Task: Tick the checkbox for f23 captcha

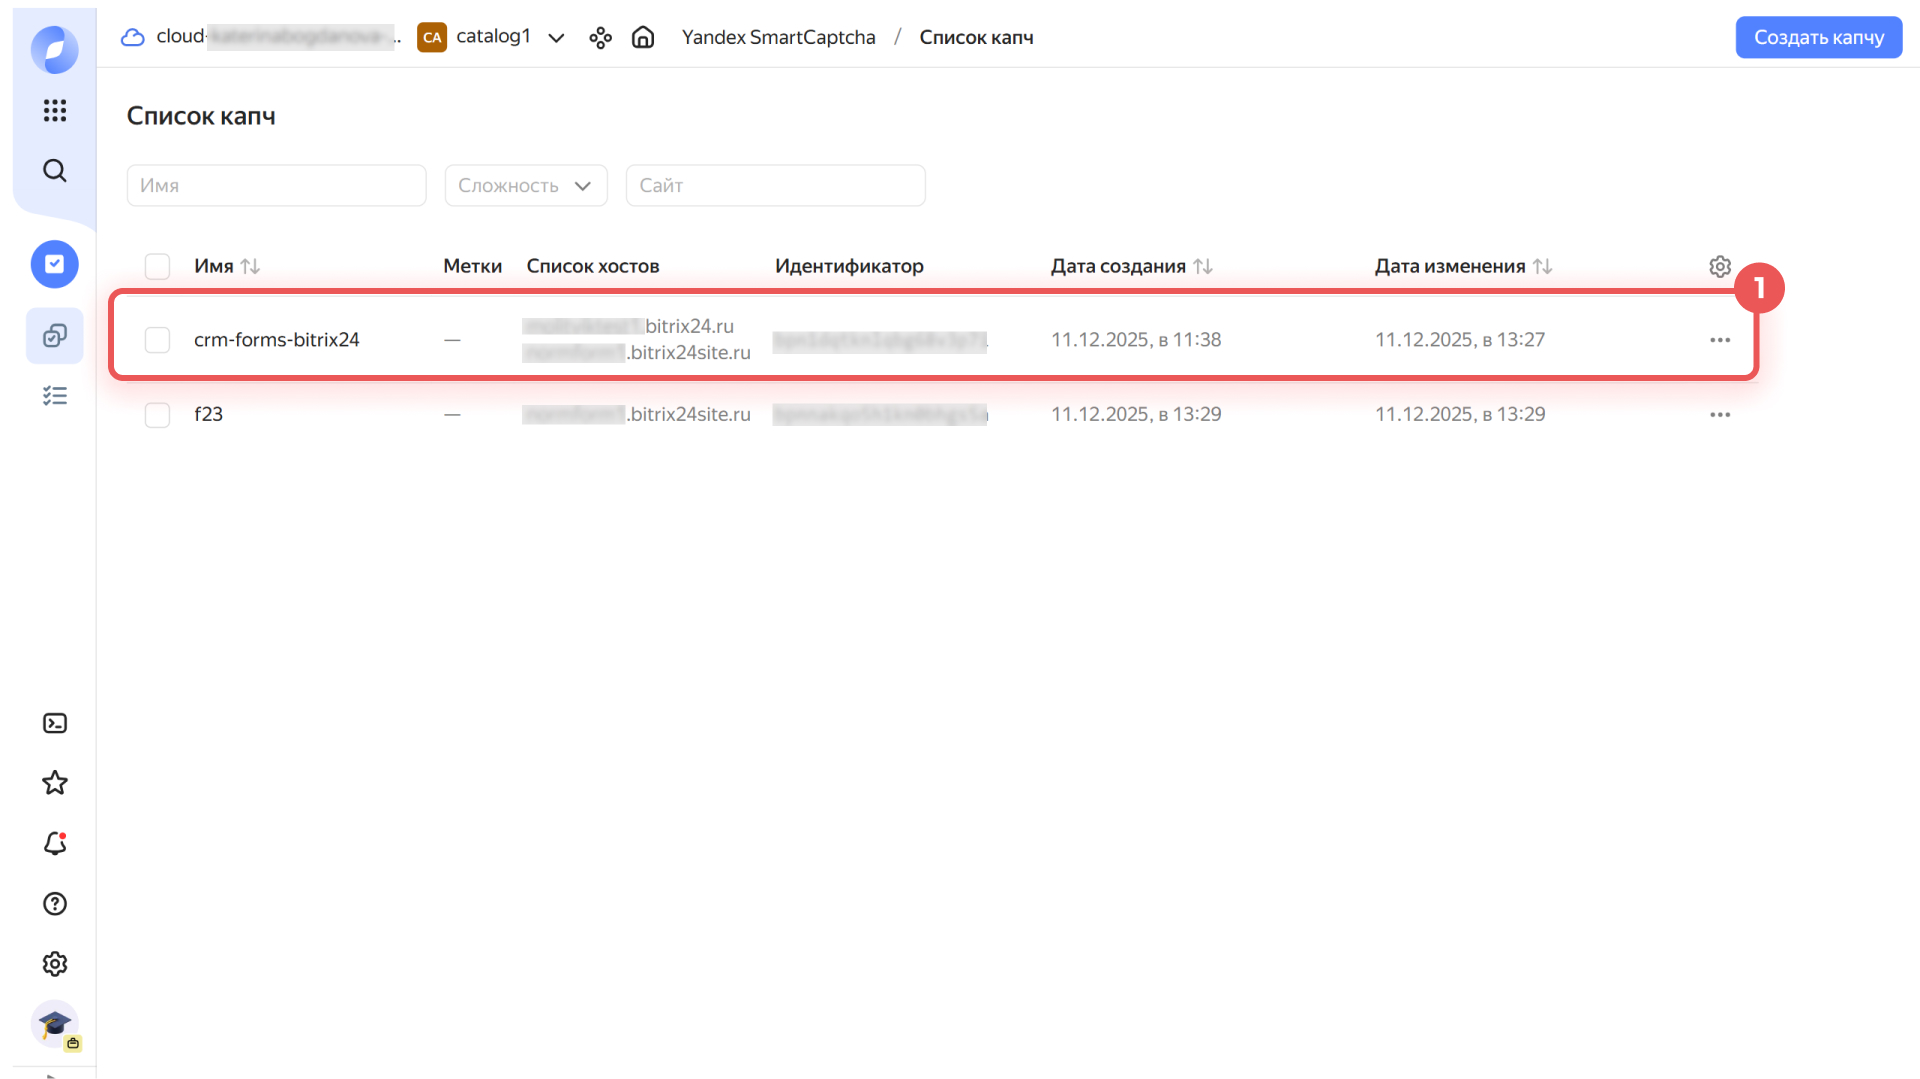Action: (x=157, y=415)
